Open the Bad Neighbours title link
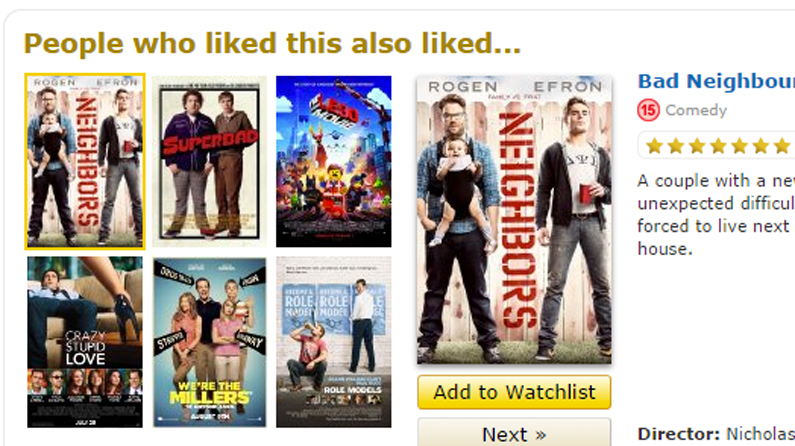Screen dimensions: 795x446 (x=716, y=81)
